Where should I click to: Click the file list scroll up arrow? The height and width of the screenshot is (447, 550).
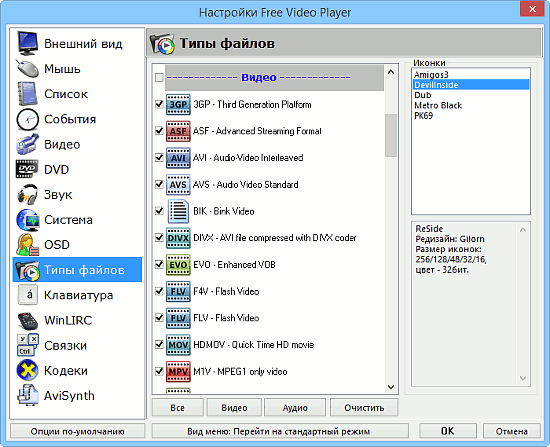coord(391,72)
